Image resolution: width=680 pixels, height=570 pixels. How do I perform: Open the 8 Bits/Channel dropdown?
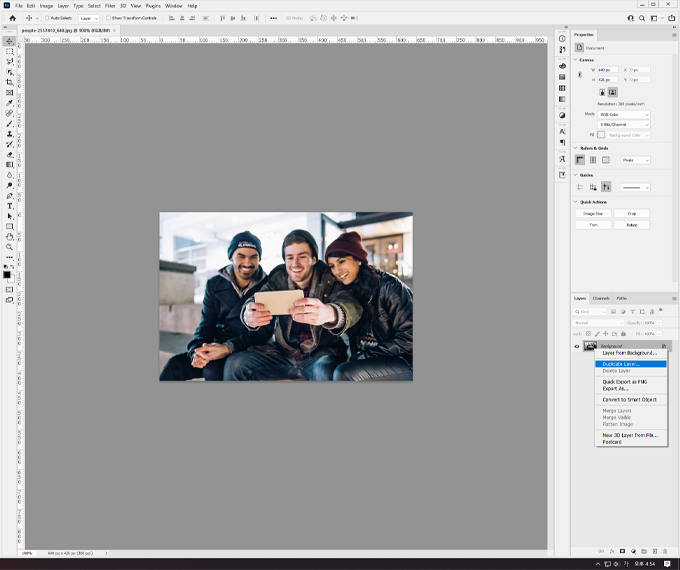[x=624, y=124]
